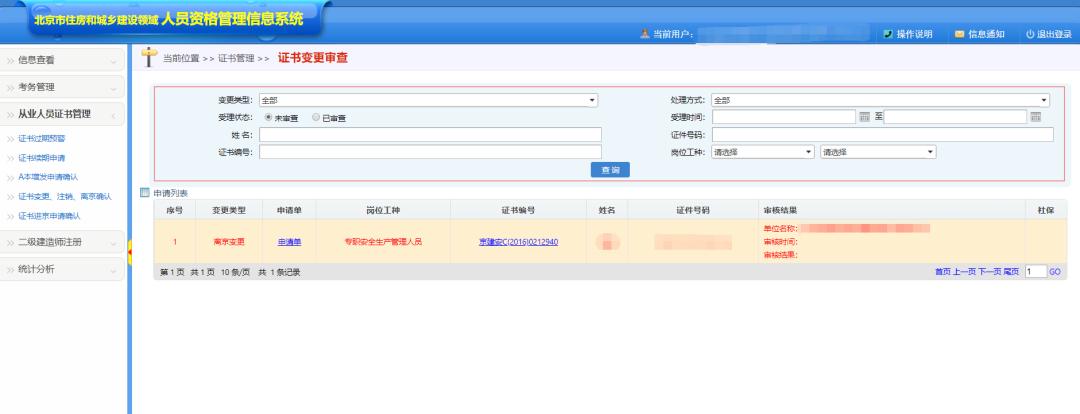The width and height of the screenshot is (1080, 414).
Task: Open the 变更类型 dropdown
Action: pos(427,100)
